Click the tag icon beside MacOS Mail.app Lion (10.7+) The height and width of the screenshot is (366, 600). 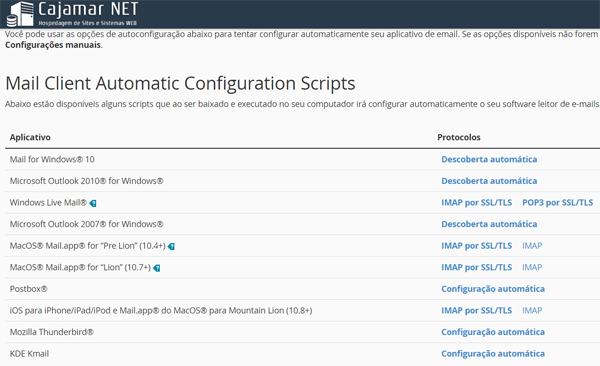point(157,268)
